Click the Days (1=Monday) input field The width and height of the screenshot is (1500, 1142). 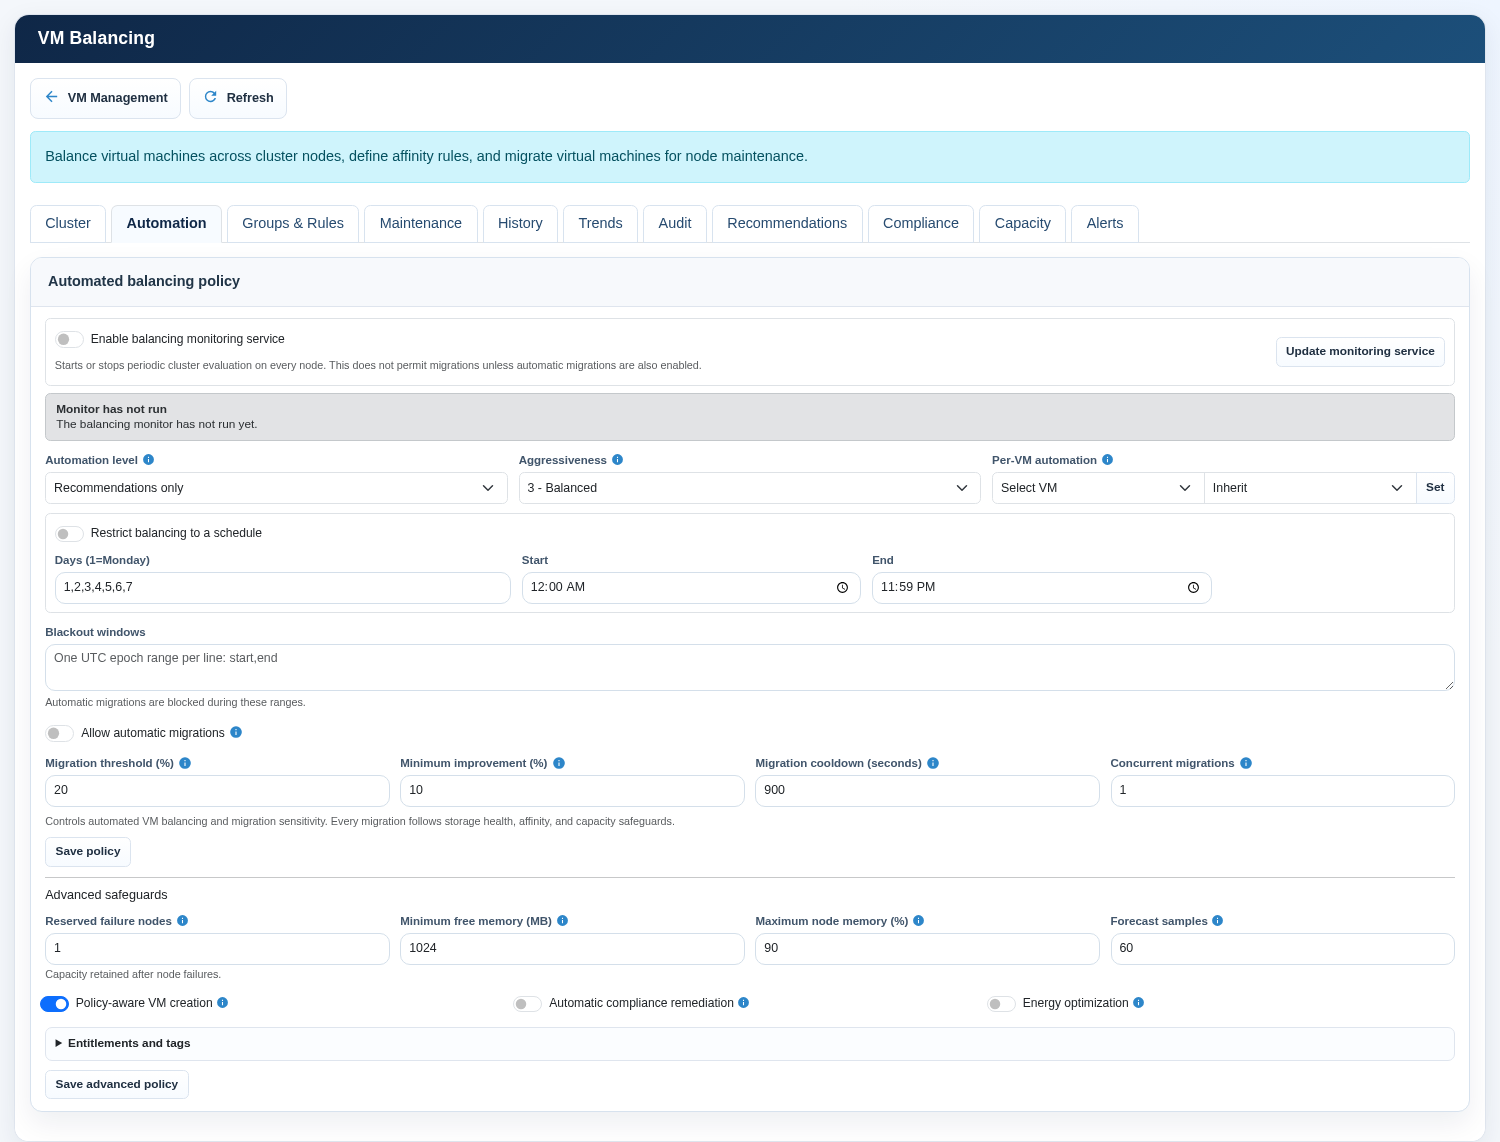click(x=283, y=588)
